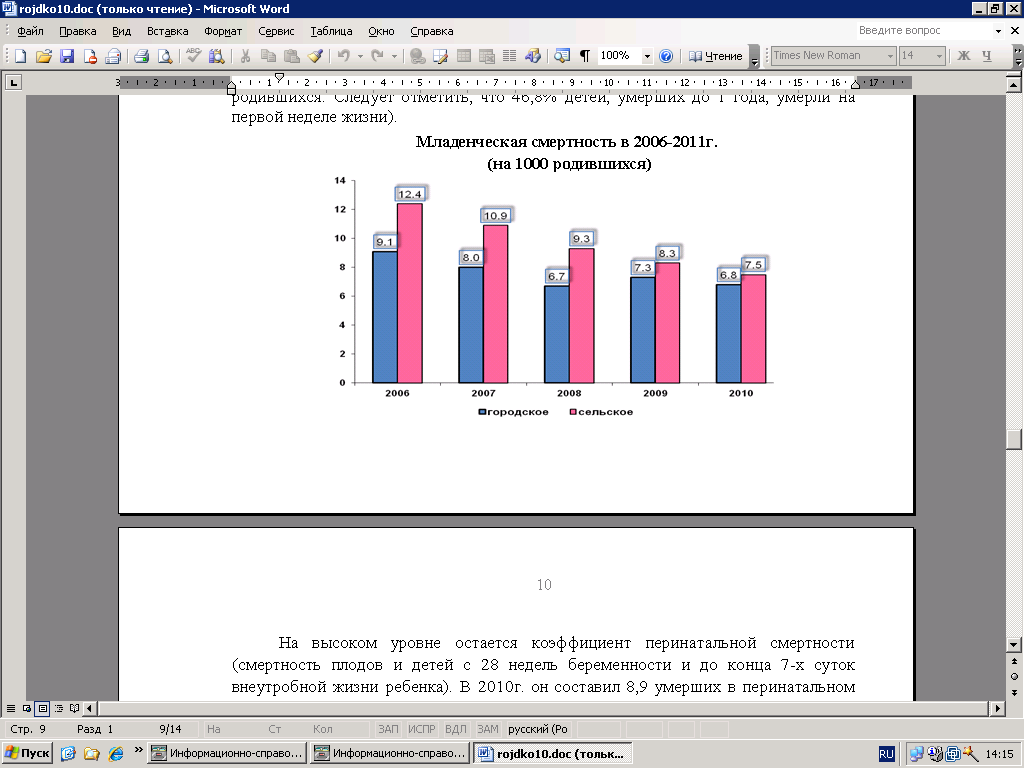Screen dimensions: 1024x768
Task: Click the vertical scrollbar thumb
Action: [1014, 439]
